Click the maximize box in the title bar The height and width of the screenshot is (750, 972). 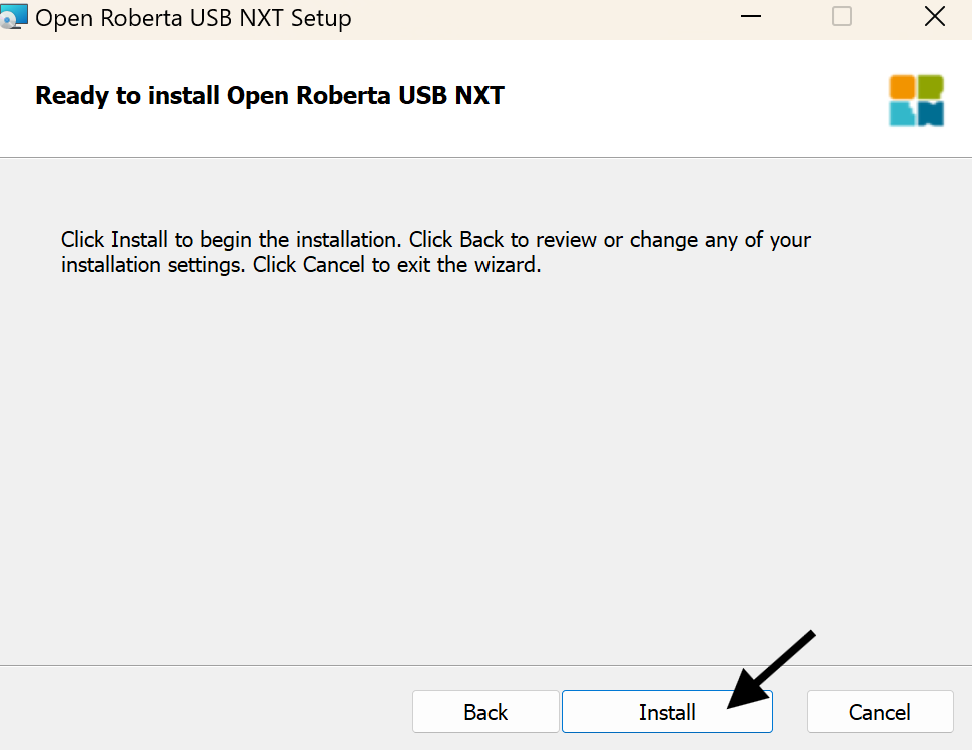click(x=841, y=16)
